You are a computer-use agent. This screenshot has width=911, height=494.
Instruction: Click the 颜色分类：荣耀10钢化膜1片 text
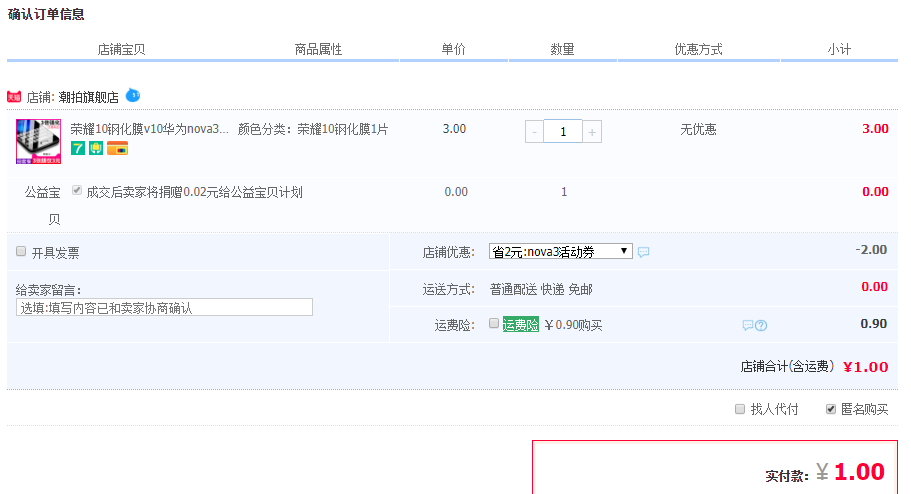click(313, 129)
